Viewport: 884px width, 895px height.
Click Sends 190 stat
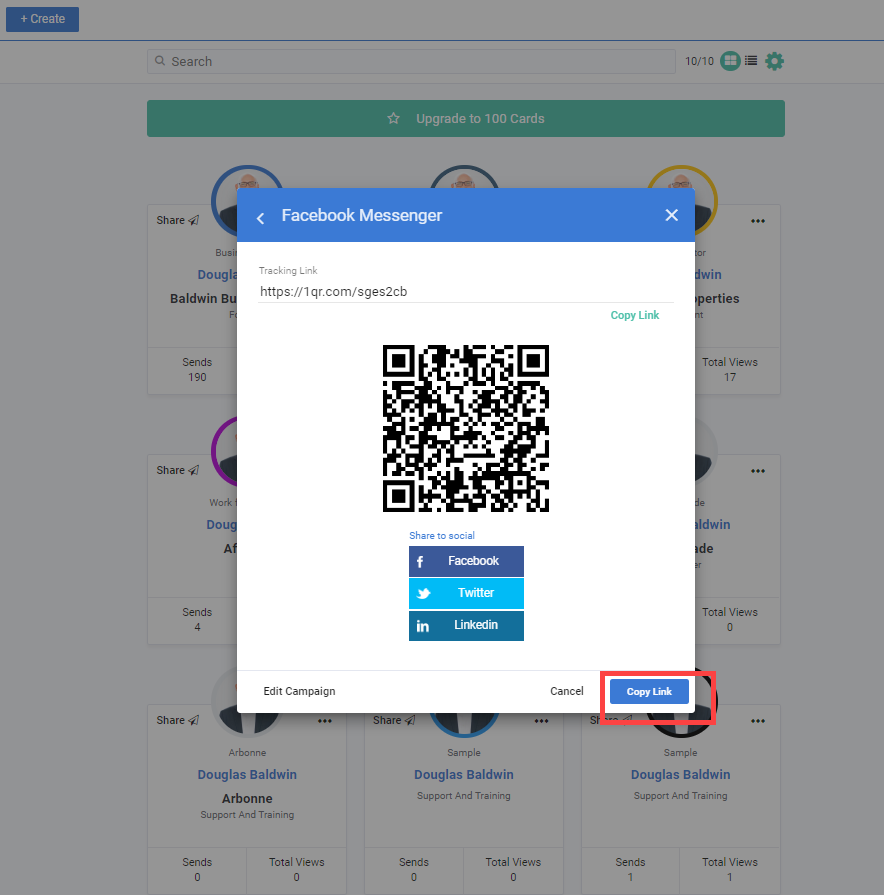[x=197, y=370]
